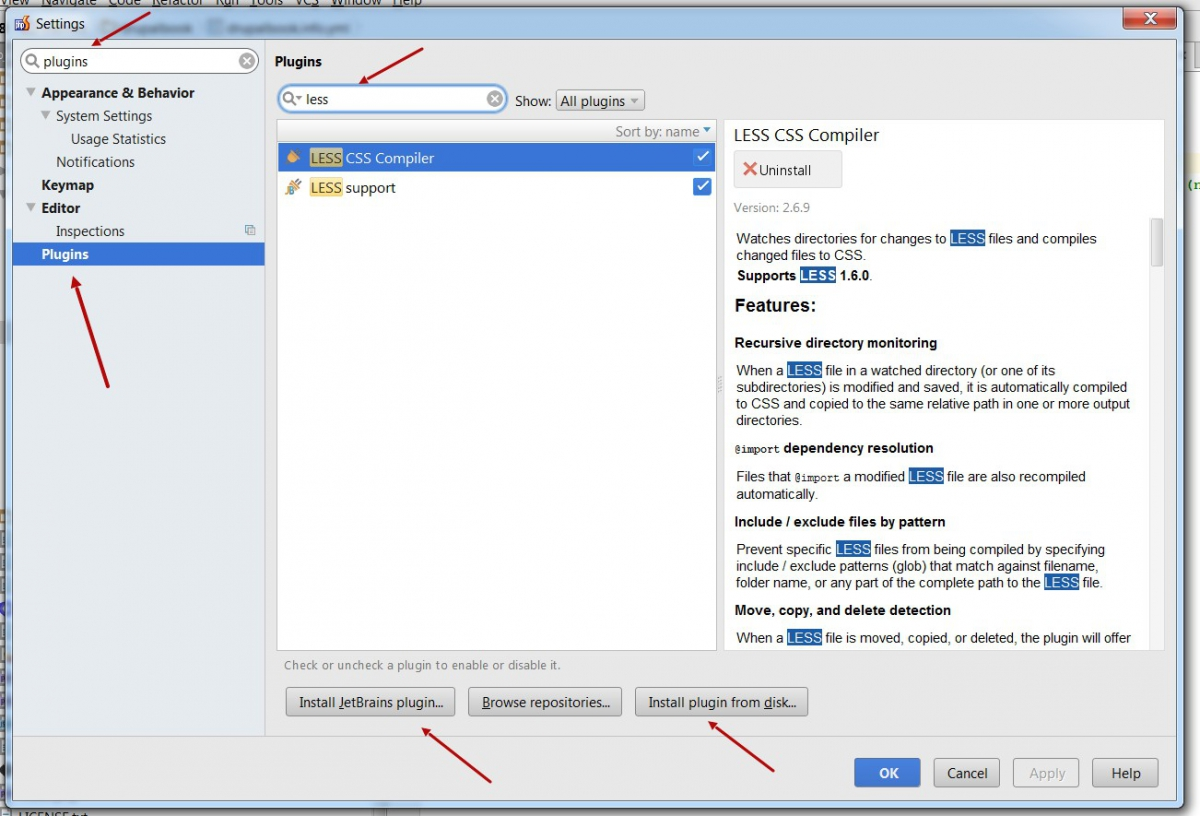Open the Tools menu in main window
The height and width of the screenshot is (816, 1200).
coord(266,3)
